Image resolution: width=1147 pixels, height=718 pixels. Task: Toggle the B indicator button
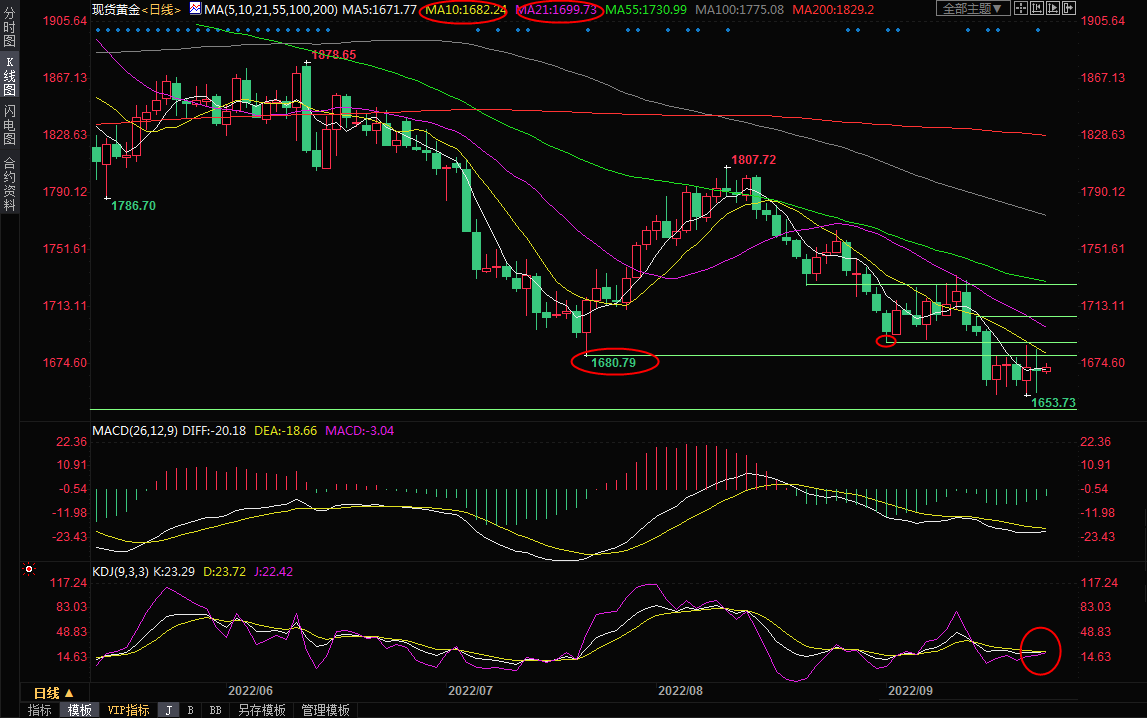pos(191,710)
